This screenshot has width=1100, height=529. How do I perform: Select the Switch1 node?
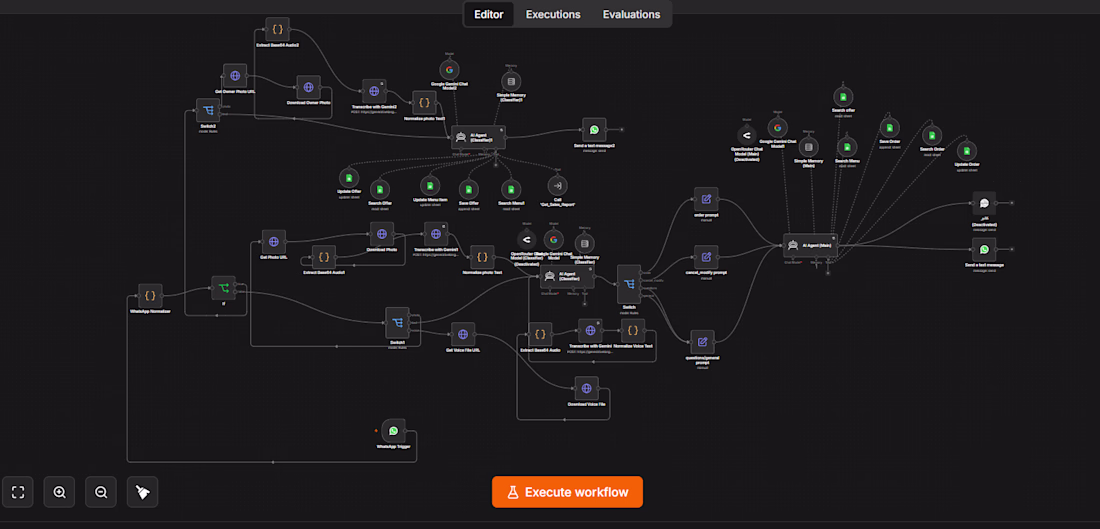pyautogui.click(x=398, y=323)
